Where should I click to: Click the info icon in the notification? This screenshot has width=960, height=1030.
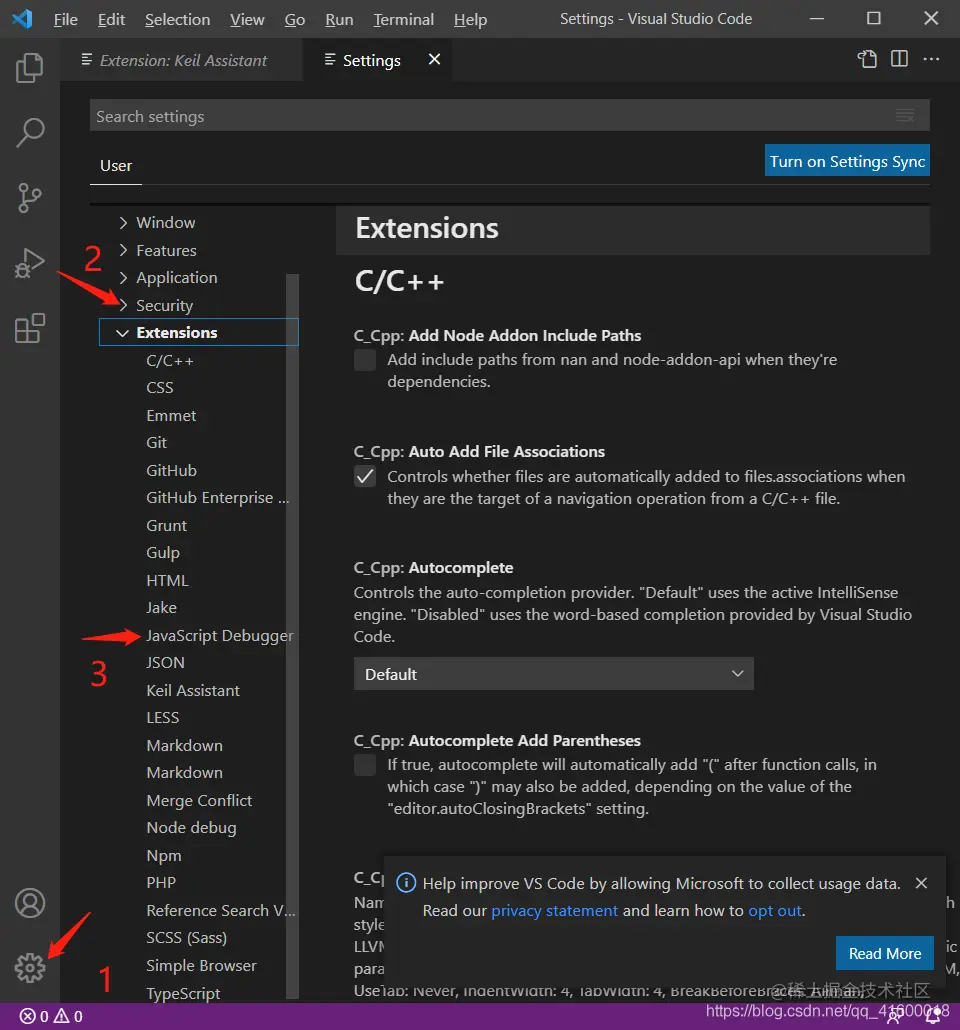[x=406, y=883]
